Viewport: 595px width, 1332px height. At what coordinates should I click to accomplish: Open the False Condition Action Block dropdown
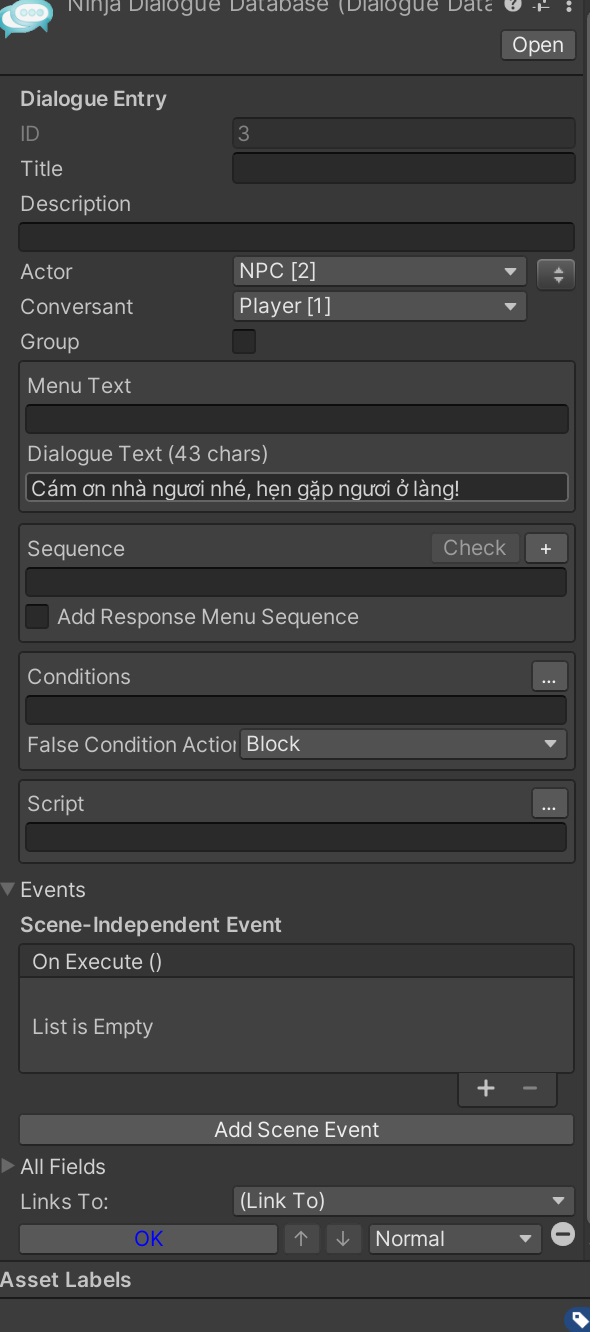point(403,744)
